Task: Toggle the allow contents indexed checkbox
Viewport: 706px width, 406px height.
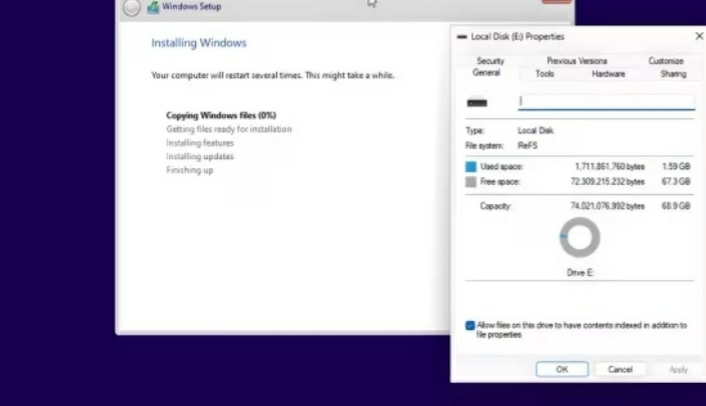Action: pyautogui.click(x=470, y=325)
